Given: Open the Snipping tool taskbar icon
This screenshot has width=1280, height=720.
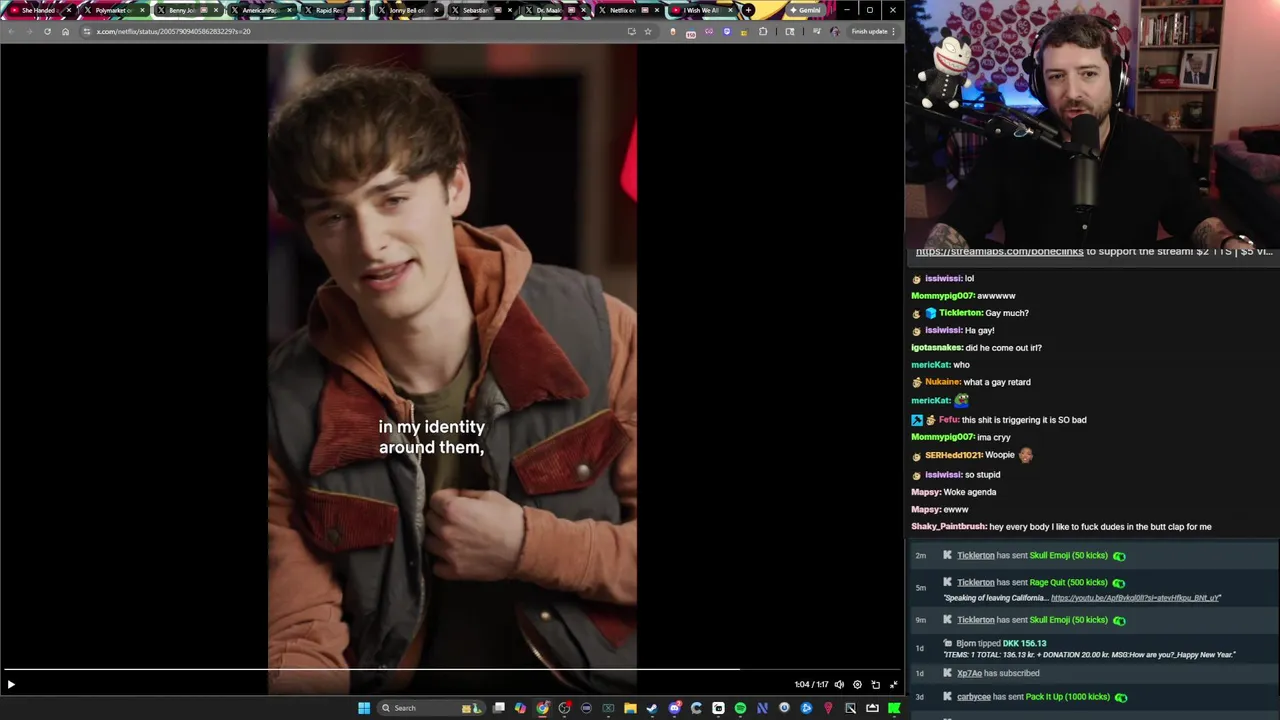Looking at the screenshot, I should (850, 708).
